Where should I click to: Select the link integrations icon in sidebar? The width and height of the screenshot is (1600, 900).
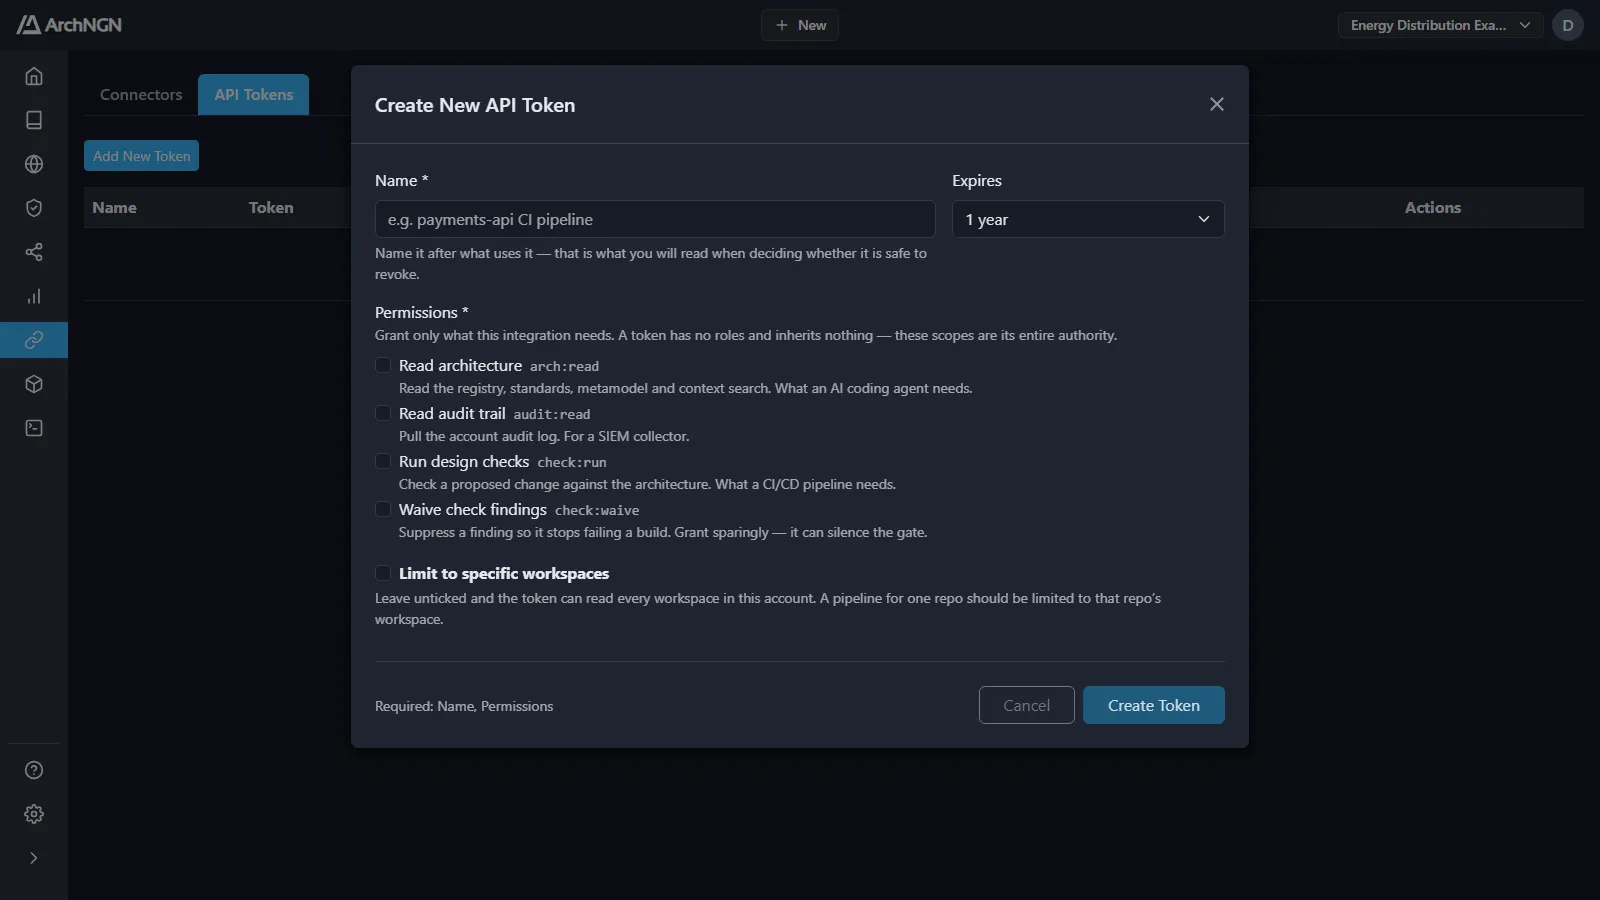34,340
